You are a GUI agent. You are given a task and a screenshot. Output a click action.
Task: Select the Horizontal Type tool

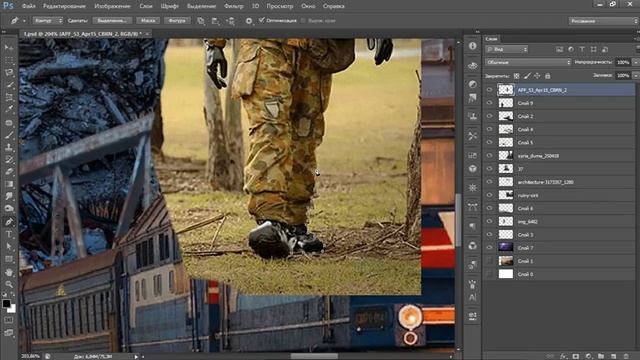click(9, 234)
